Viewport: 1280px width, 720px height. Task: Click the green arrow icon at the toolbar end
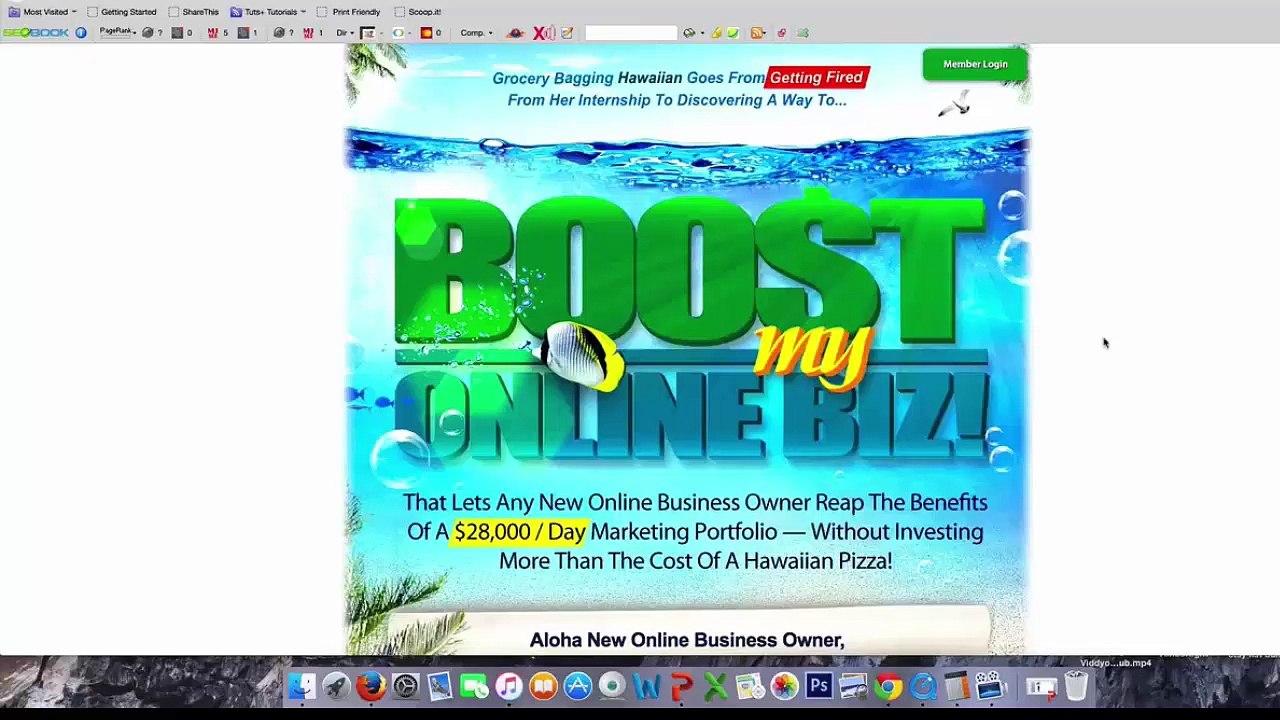(802, 33)
